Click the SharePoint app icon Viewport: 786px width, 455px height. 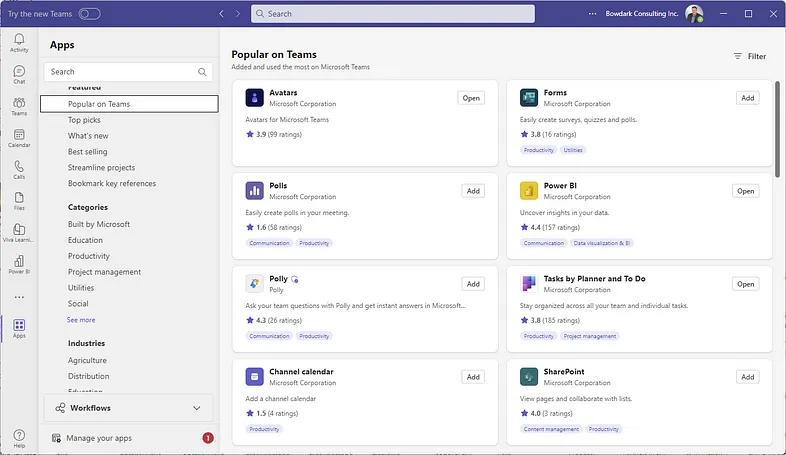click(528, 377)
